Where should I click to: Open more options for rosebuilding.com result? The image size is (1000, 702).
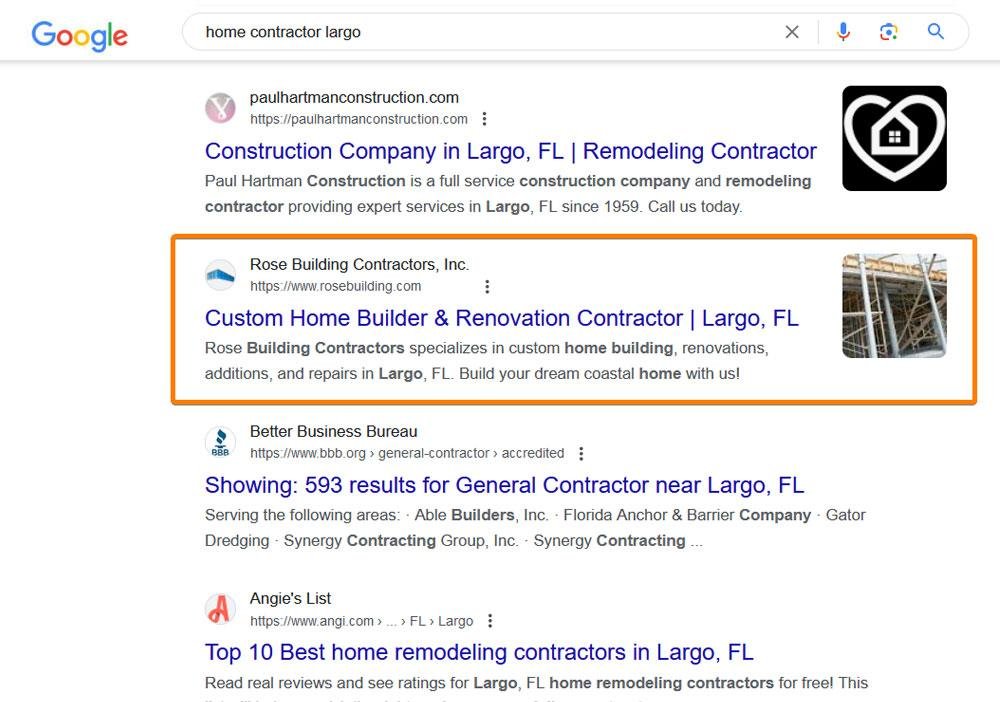tap(487, 286)
